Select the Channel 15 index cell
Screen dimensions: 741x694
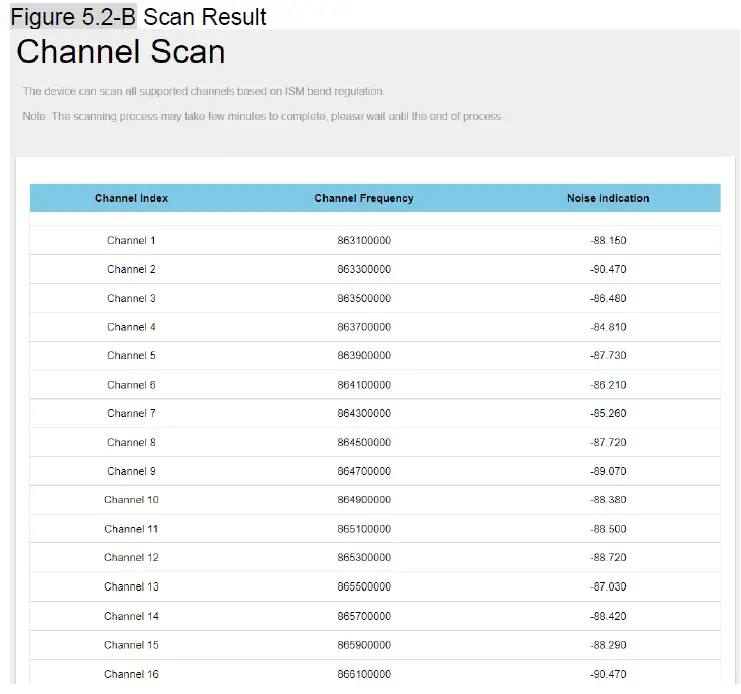pos(131,645)
